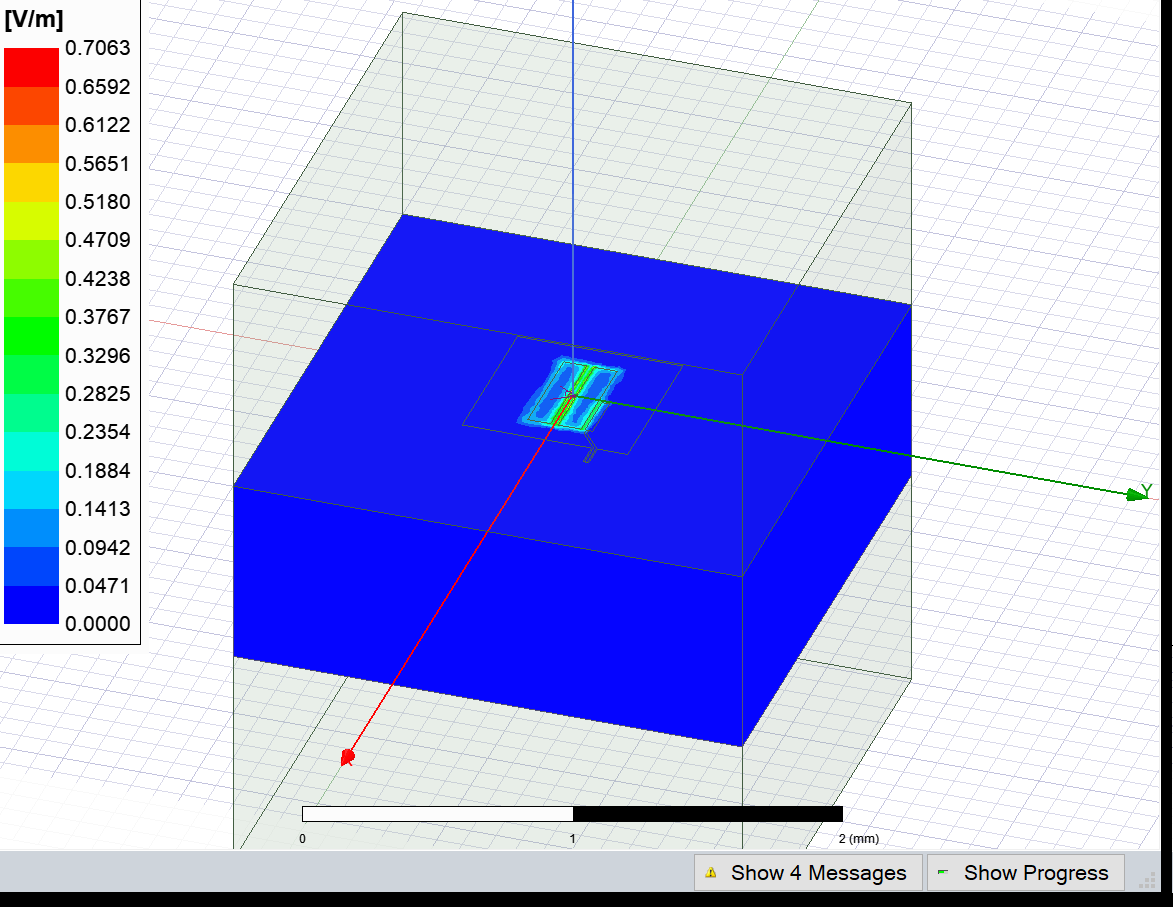Select the red 0.7063 color band in legend
Viewport: 1173px width, 907px height.
pos(31,67)
